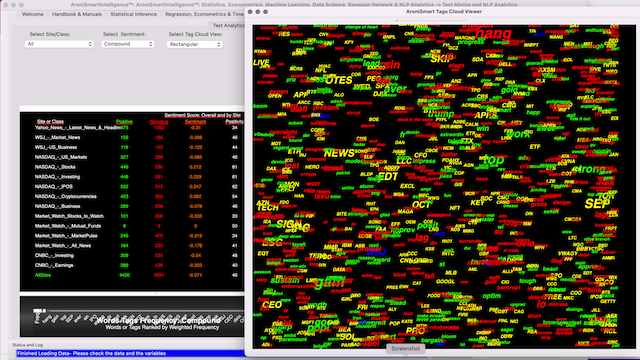Viewport: 640px width, 360px height.
Task: Click the Positive column header
Action: pyautogui.click(x=124, y=122)
